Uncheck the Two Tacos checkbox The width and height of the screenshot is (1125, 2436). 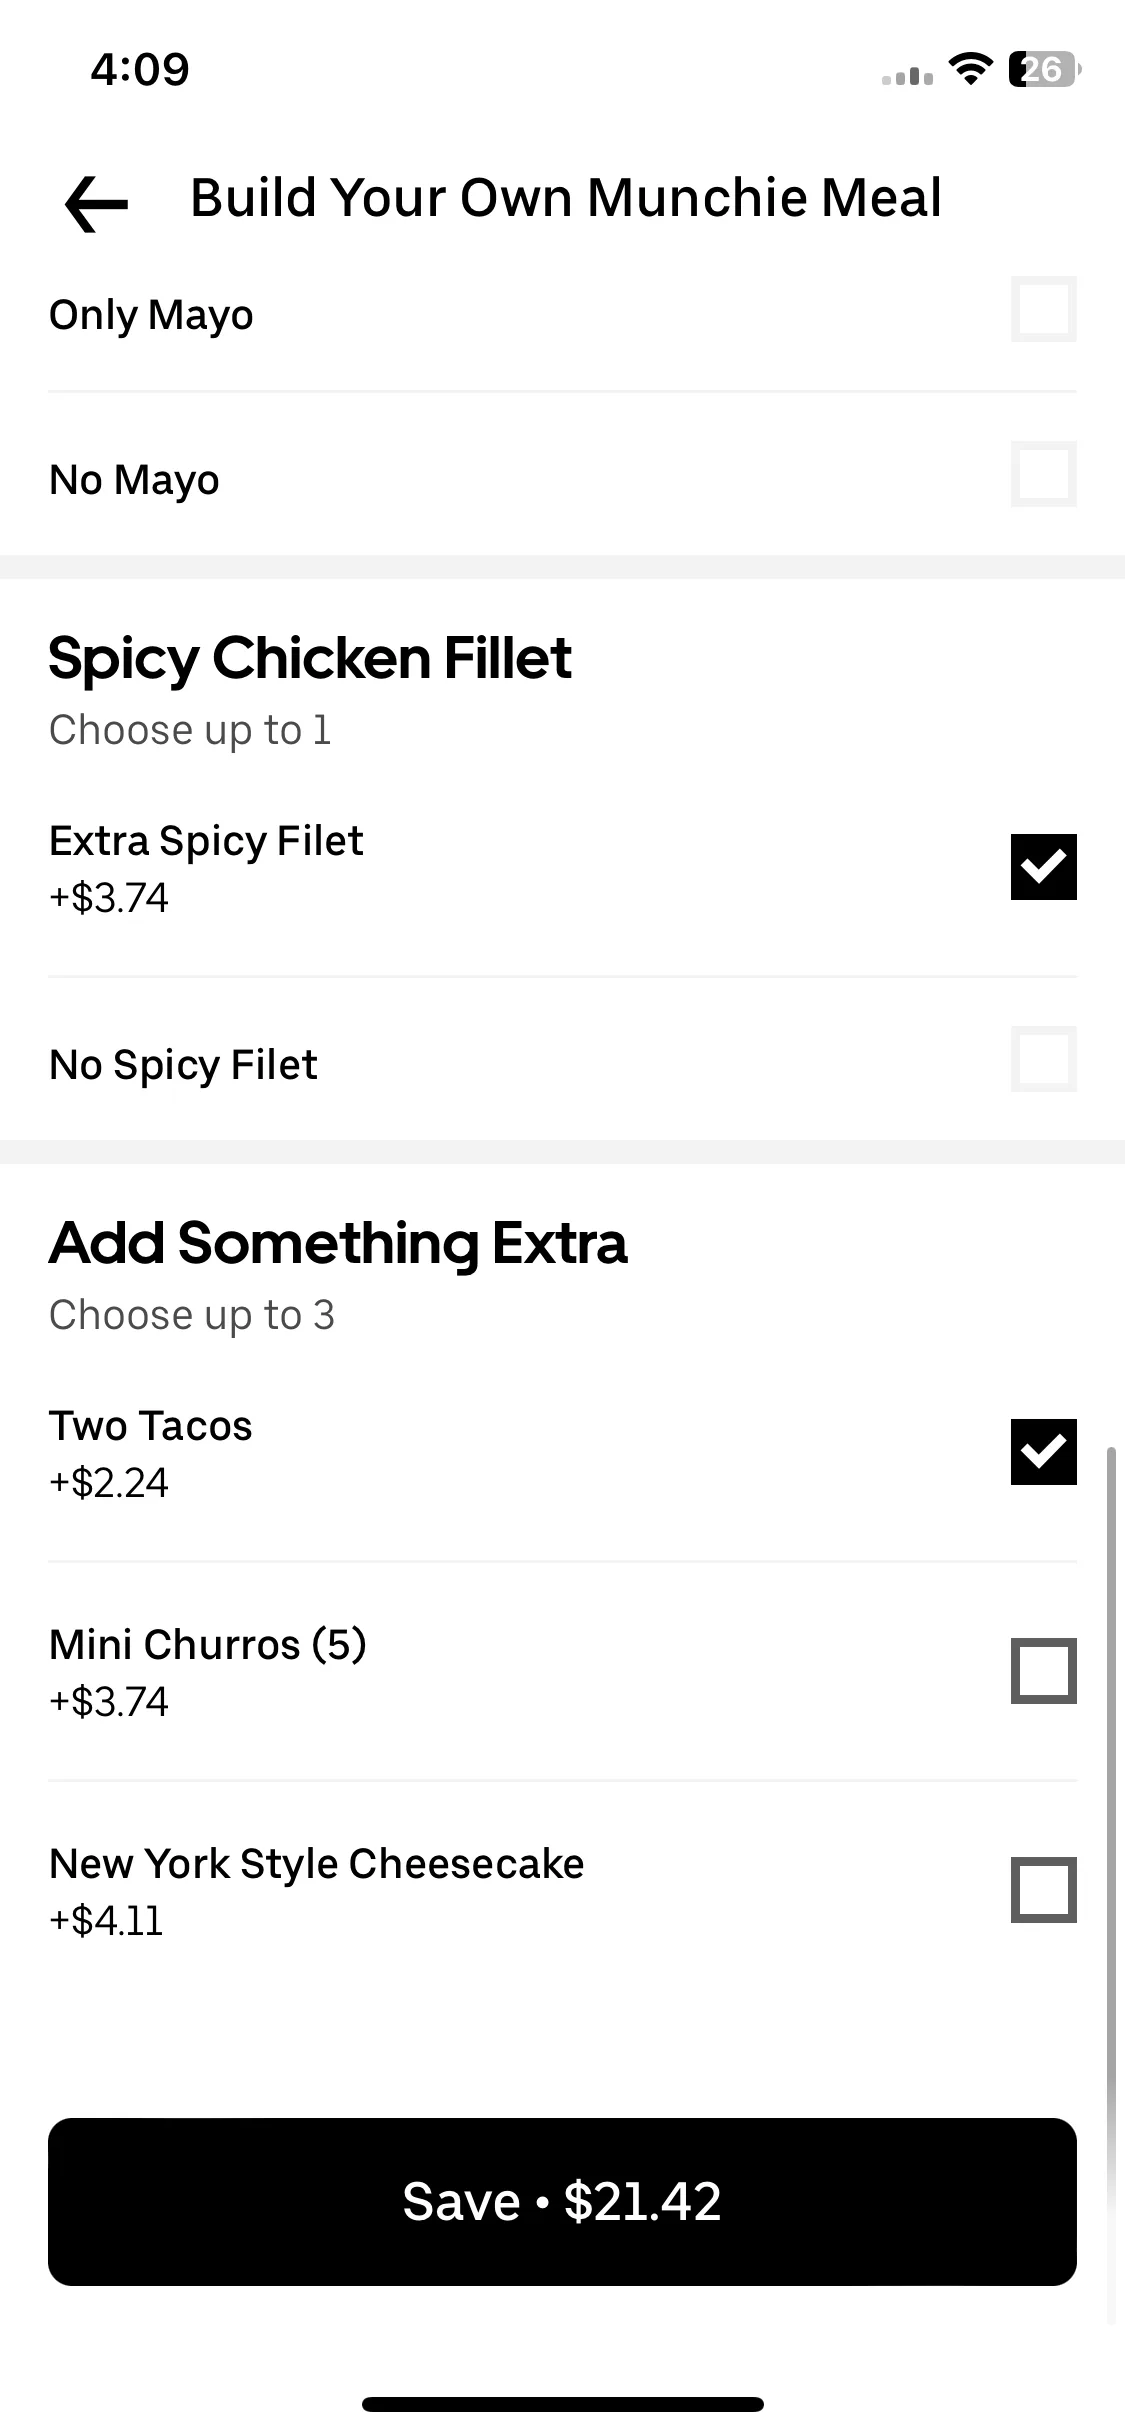coord(1043,1452)
